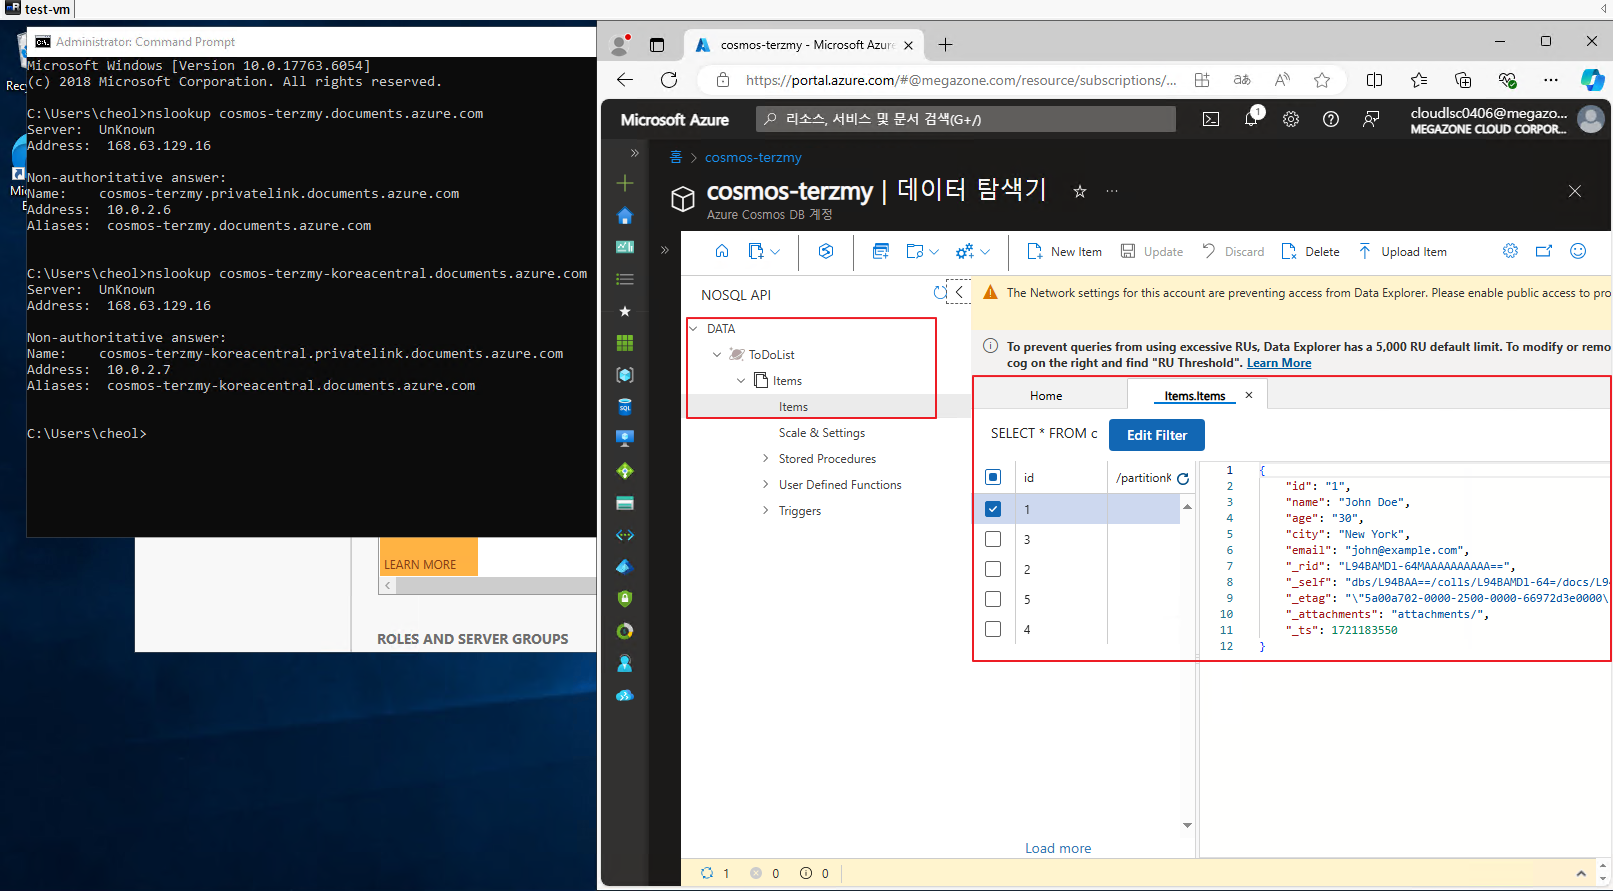The image size is (1613, 891).
Task: Click the Update button
Action: (x=1151, y=252)
